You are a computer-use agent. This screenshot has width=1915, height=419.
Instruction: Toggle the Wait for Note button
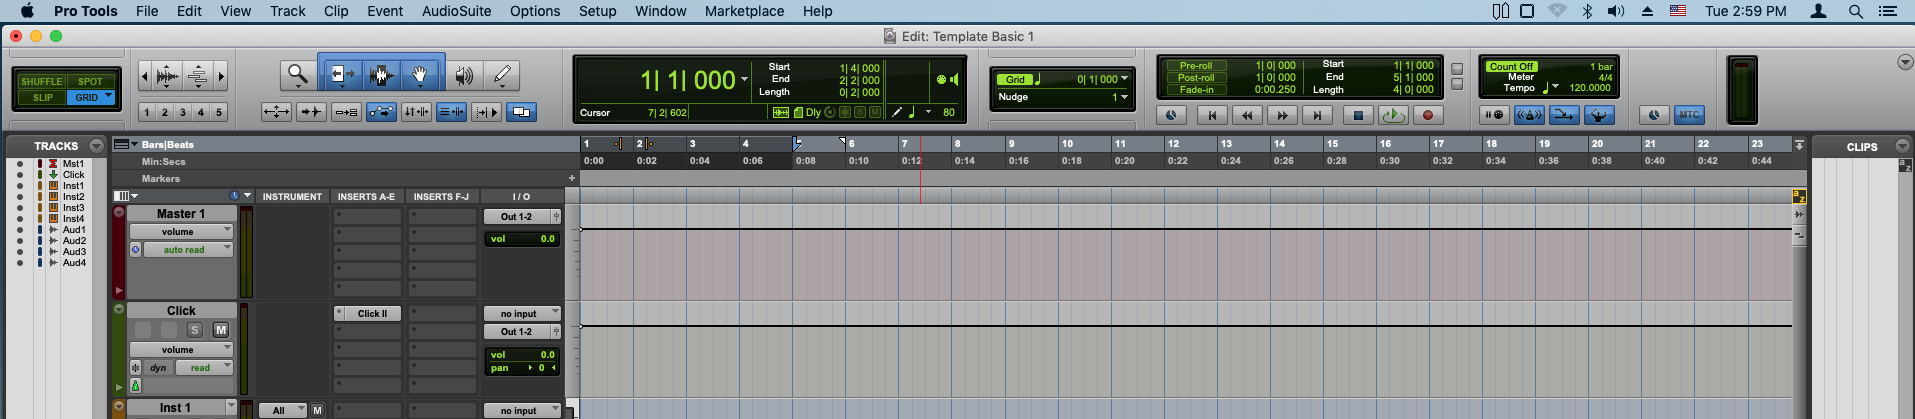pyautogui.click(x=1495, y=115)
